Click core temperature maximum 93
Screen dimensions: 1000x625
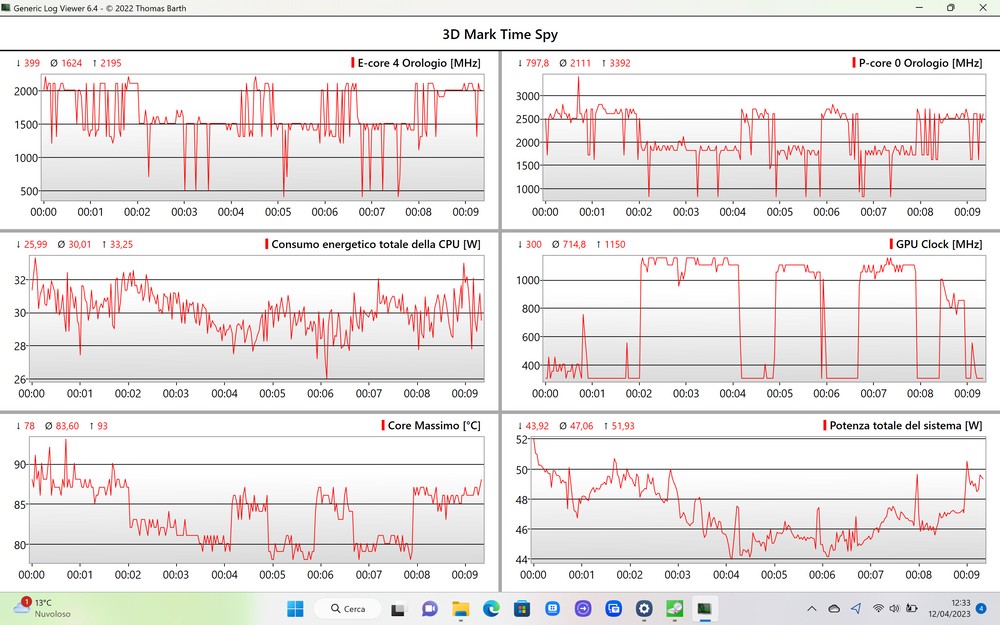click(x=102, y=426)
